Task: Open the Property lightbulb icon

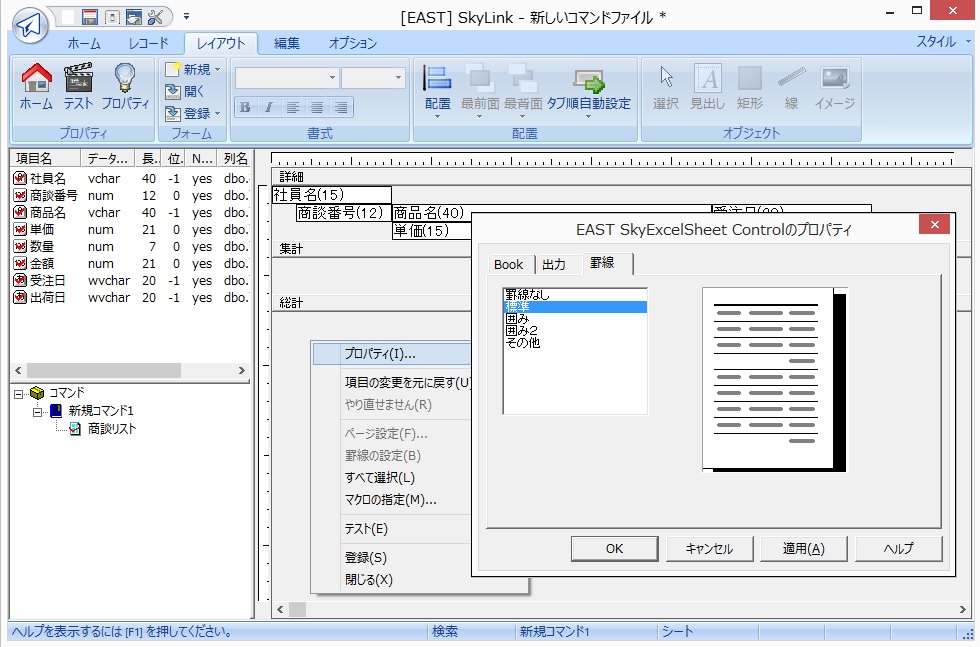Action: 125,78
